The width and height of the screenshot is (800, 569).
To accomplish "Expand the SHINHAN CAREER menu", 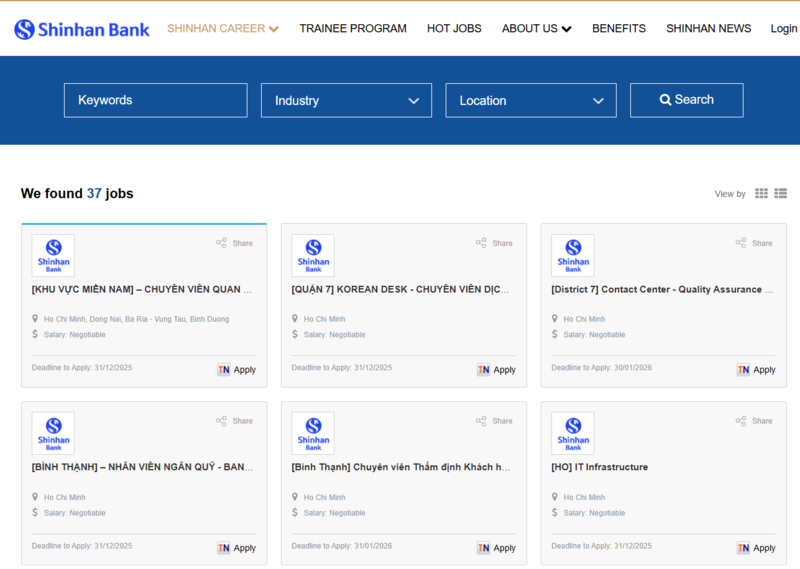I will pos(222,29).
